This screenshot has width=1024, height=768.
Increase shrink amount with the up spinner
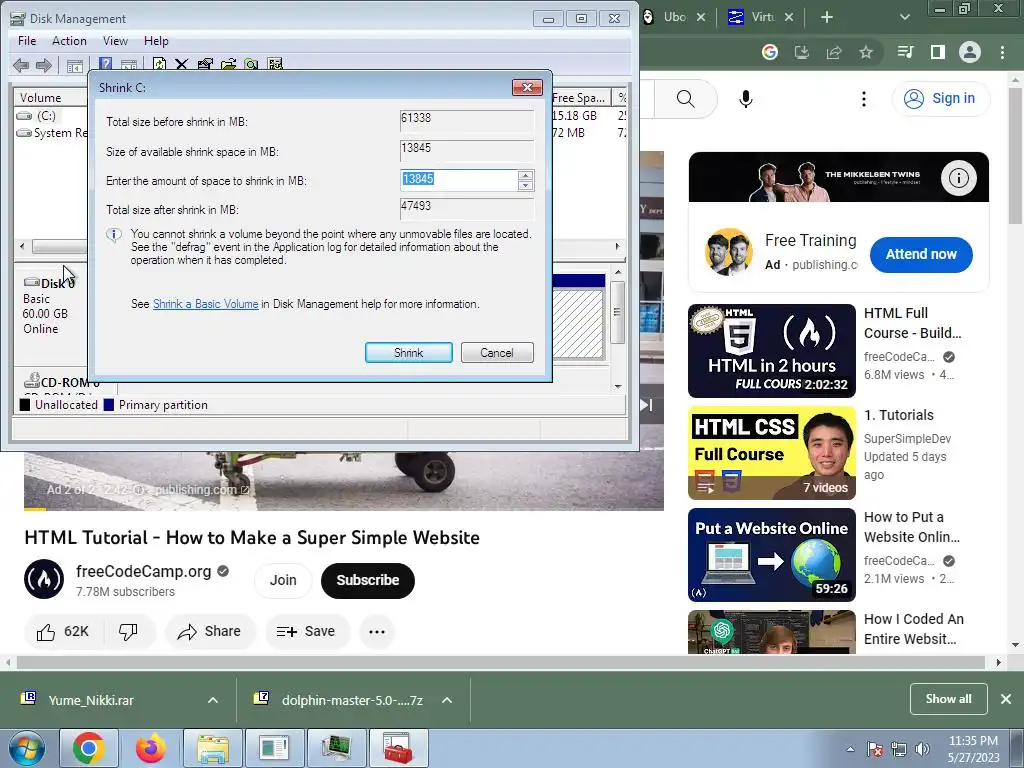pyautogui.click(x=525, y=175)
